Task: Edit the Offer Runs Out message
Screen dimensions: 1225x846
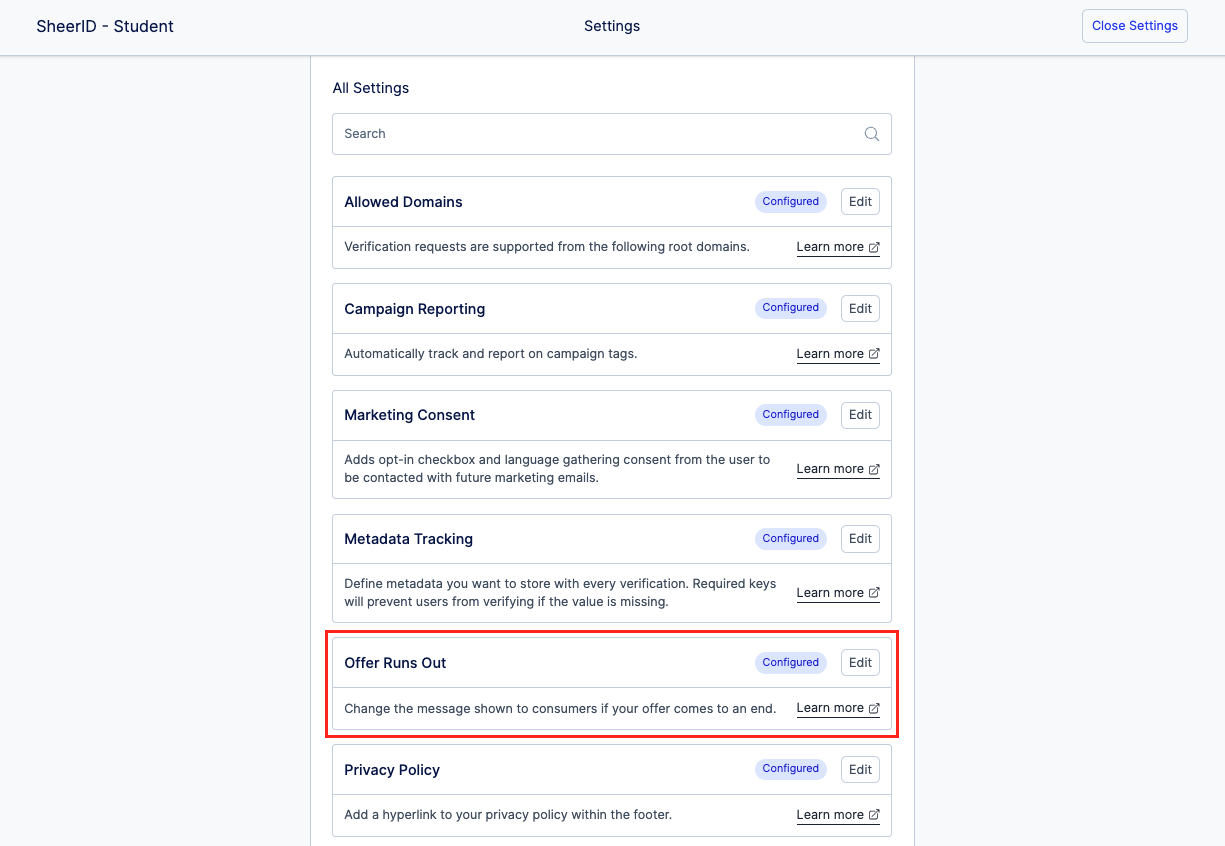Action: (860, 663)
